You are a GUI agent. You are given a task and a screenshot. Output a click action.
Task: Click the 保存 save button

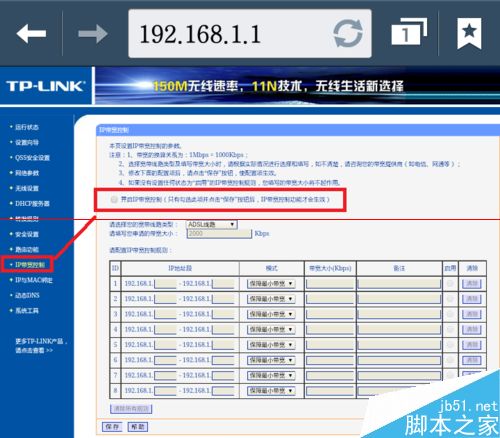112,427
